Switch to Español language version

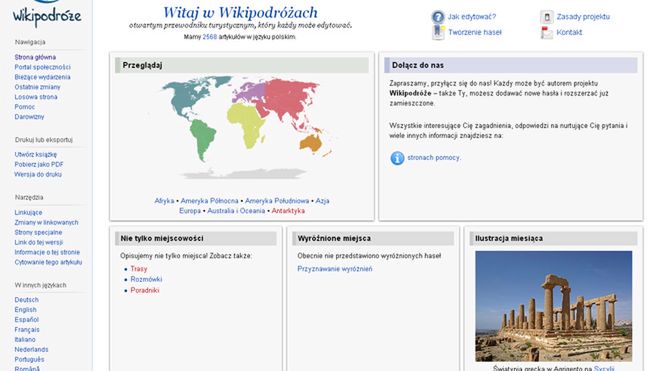[x=27, y=320]
